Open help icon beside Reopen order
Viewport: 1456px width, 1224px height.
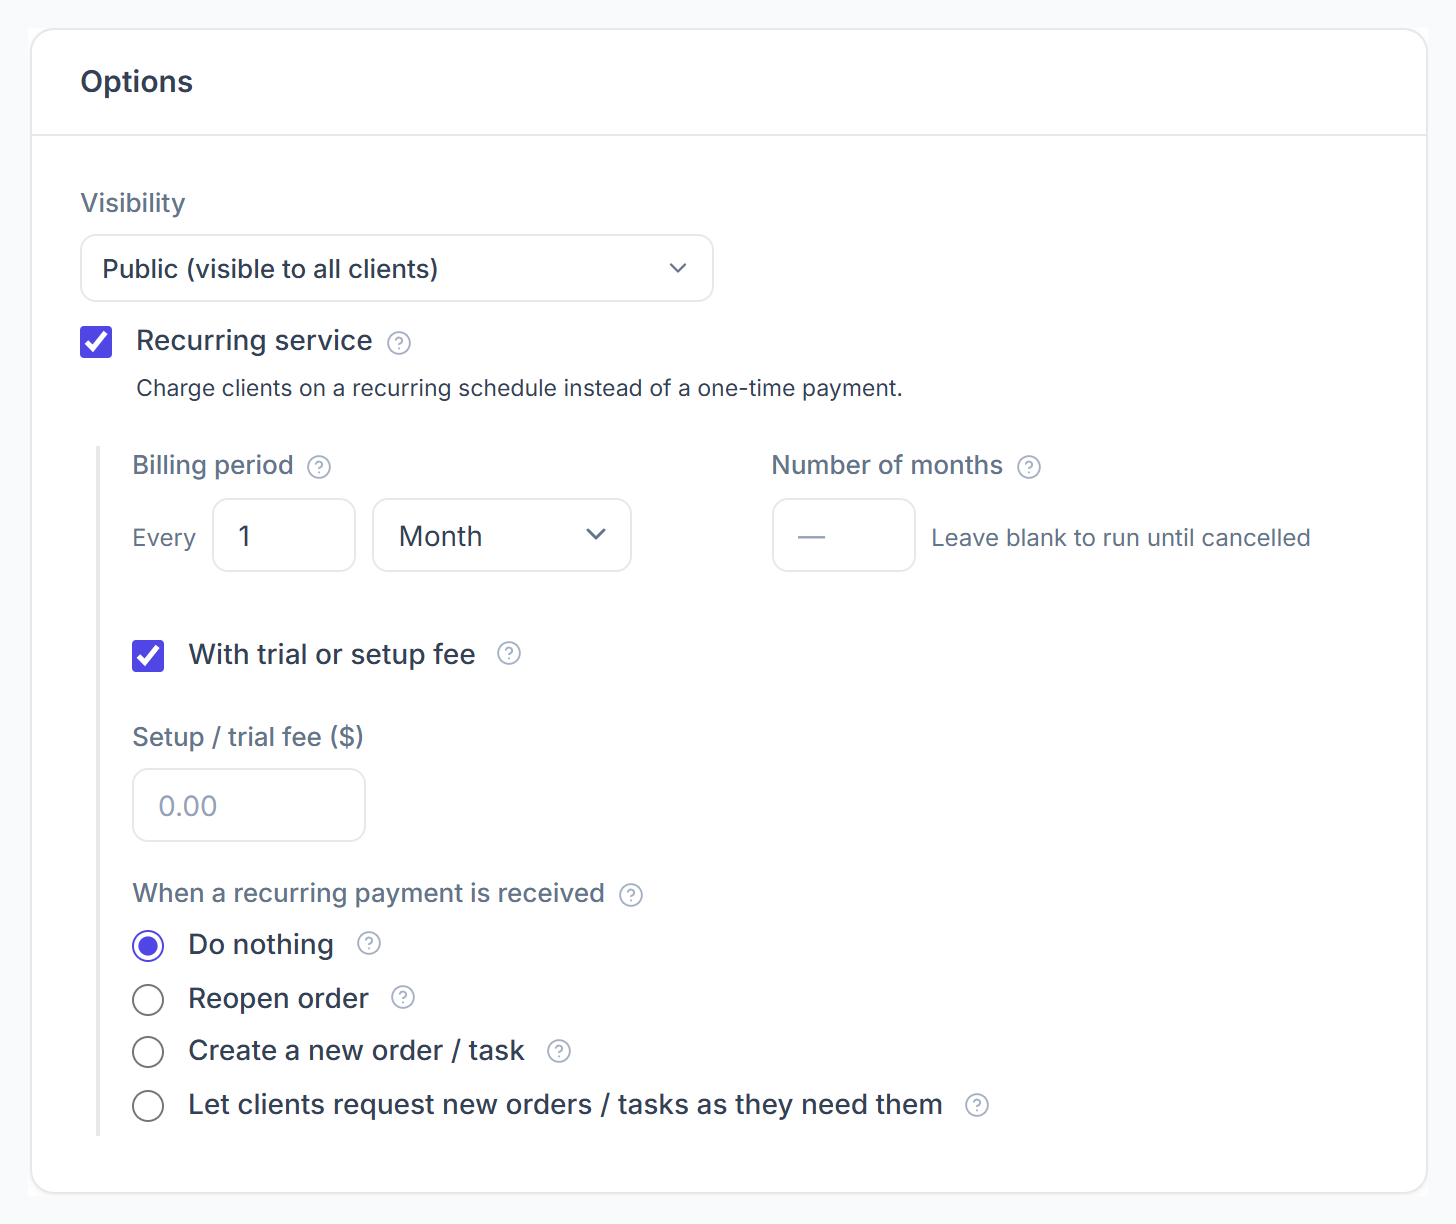coord(403,997)
